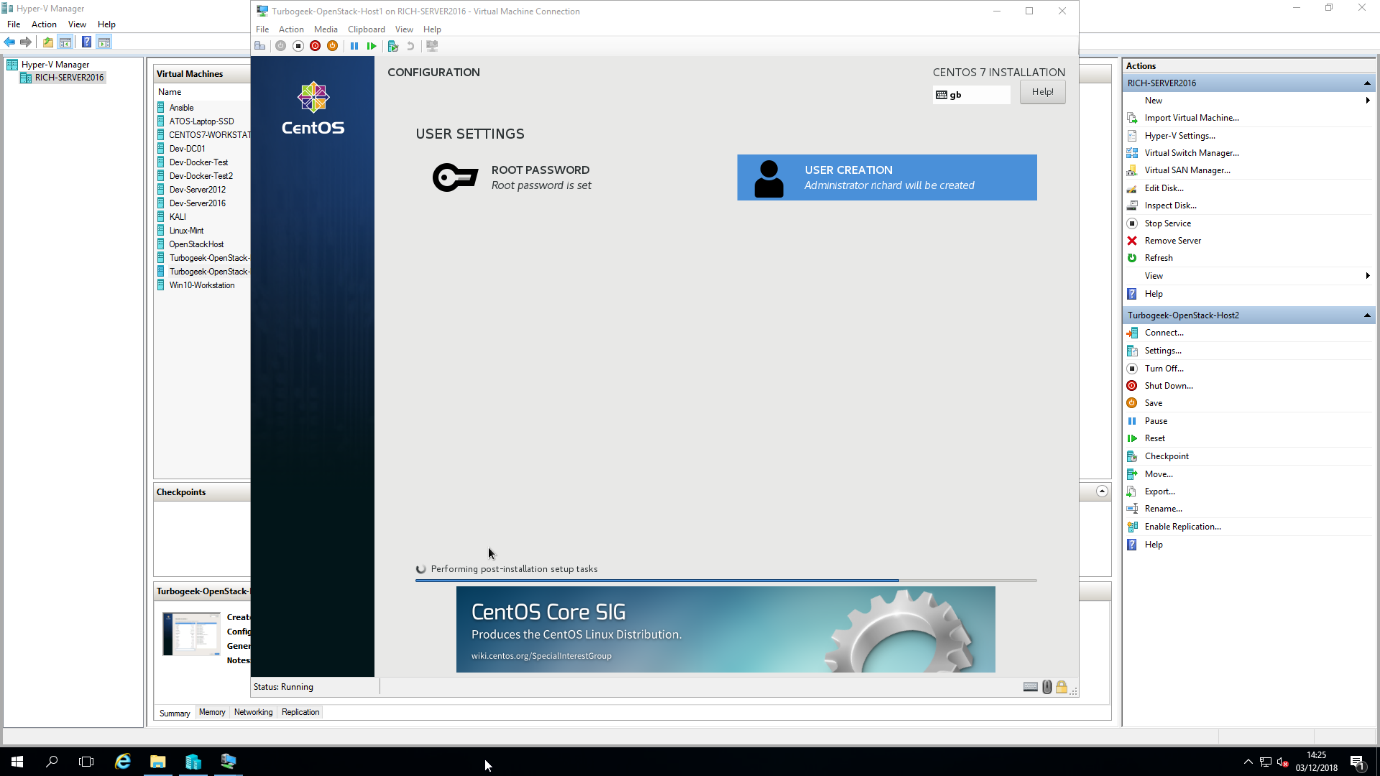Click the Enhanced Session icon in VM toolbar
Image resolution: width=1380 pixels, height=776 pixels.
click(432, 46)
